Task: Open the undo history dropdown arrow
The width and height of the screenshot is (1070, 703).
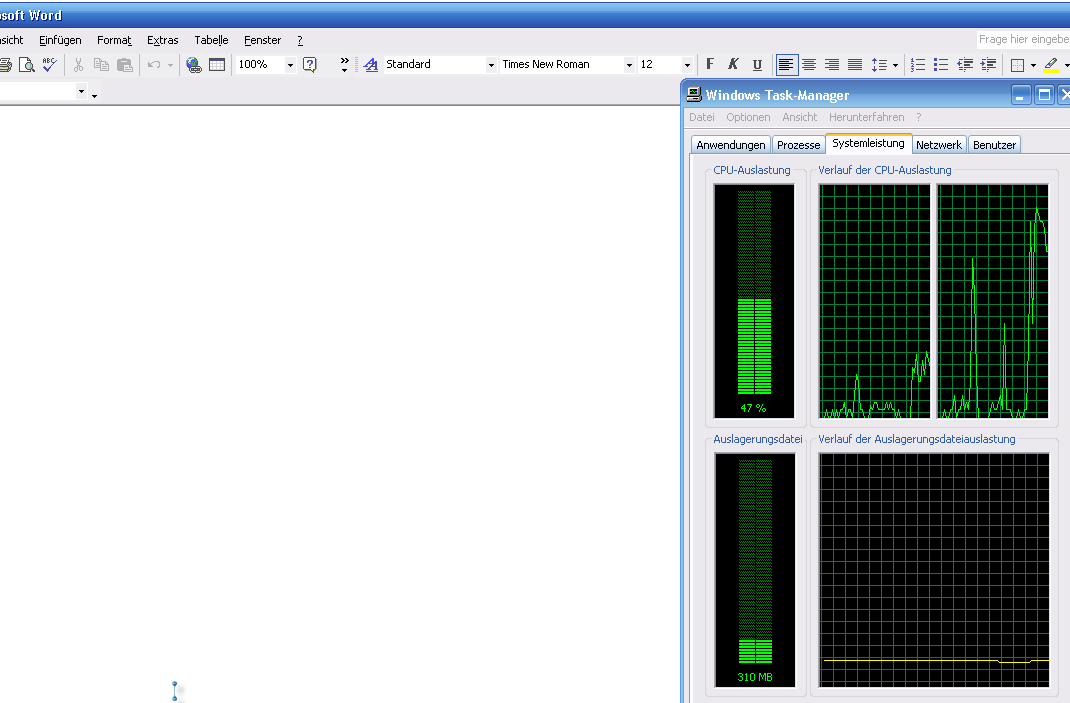Action: (170, 66)
